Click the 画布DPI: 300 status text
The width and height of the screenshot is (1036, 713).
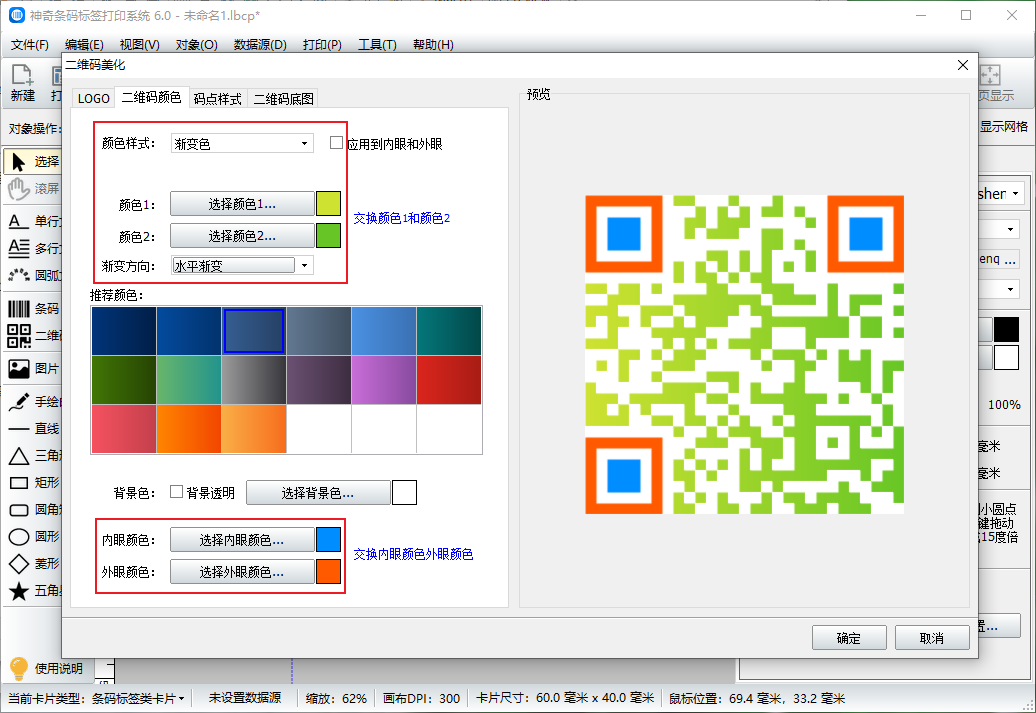pyautogui.click(x=422, y=698)
